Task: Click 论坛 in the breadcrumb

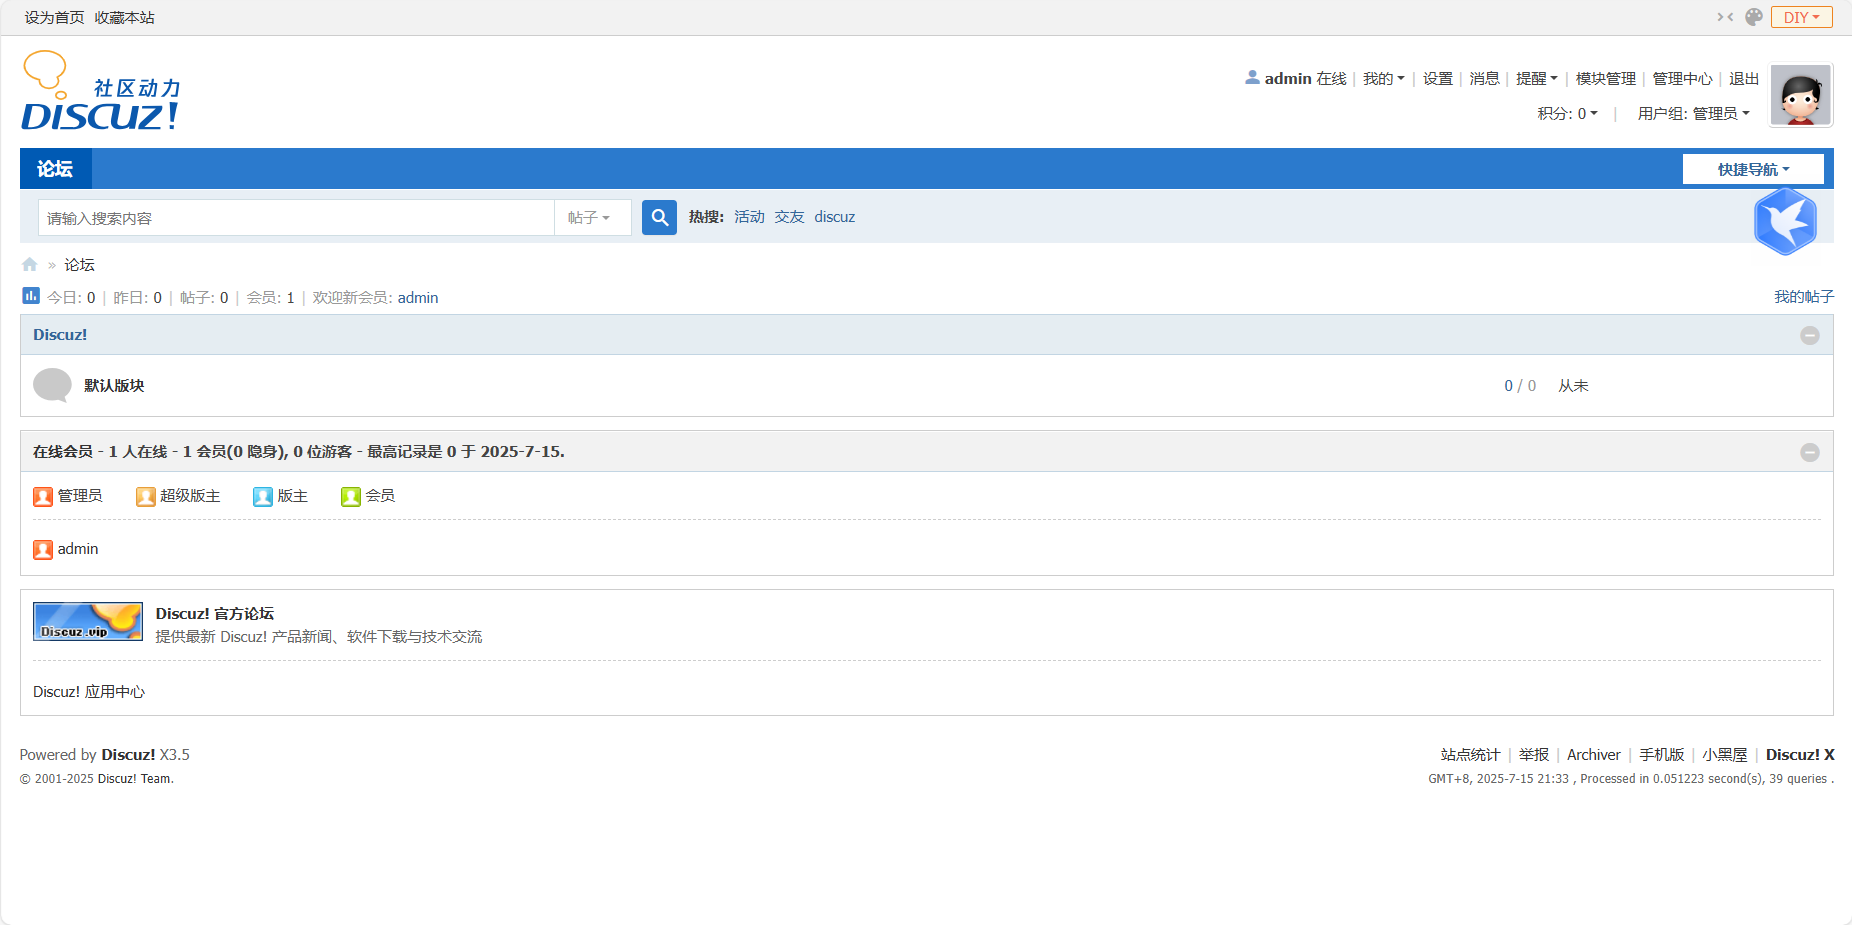Action: (x=79, y=265)
